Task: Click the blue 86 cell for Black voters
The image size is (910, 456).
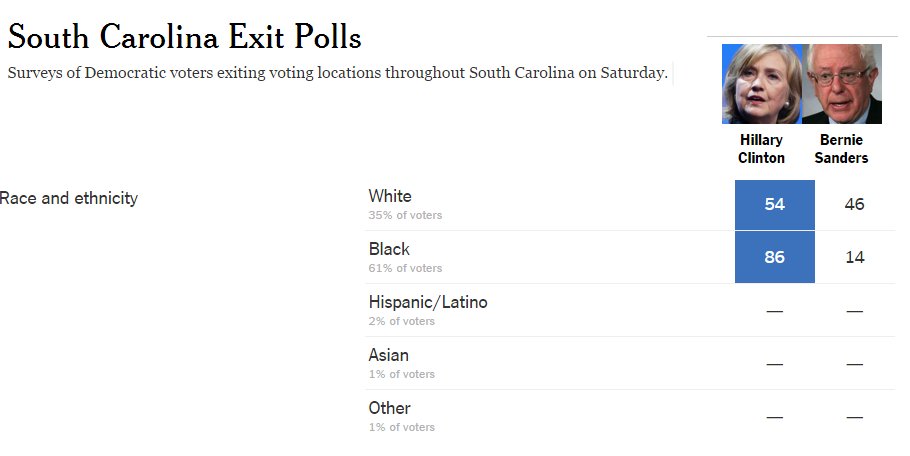Action: coord(775,257)
